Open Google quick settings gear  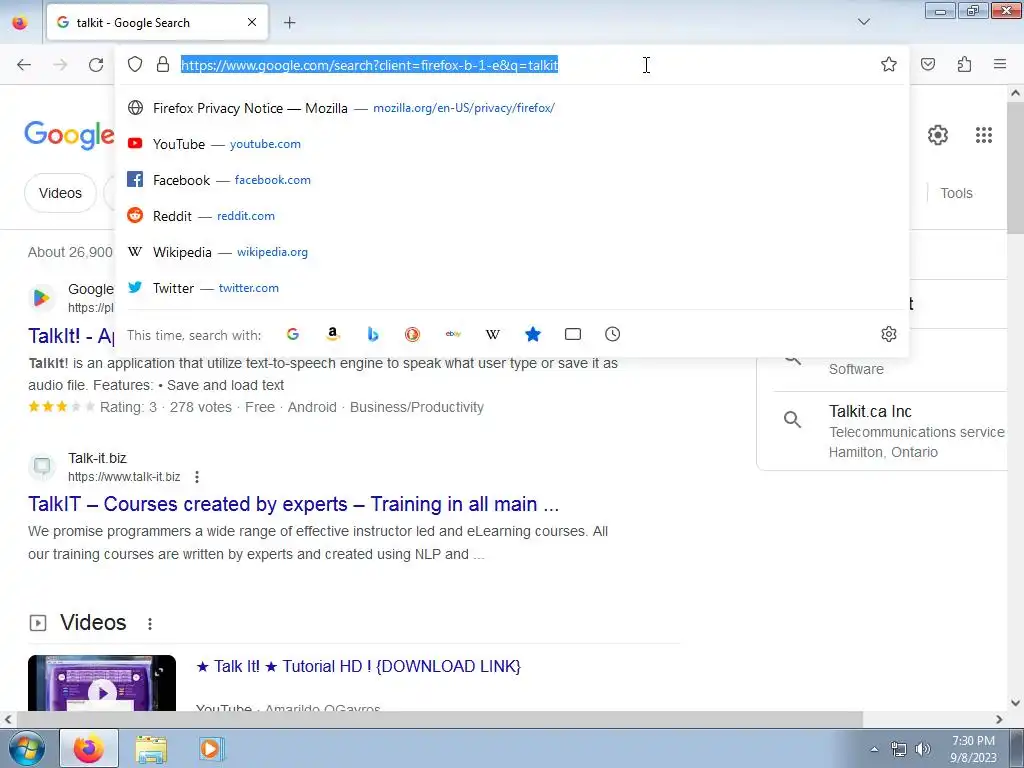pyautogui.click(x=938, y=135)
